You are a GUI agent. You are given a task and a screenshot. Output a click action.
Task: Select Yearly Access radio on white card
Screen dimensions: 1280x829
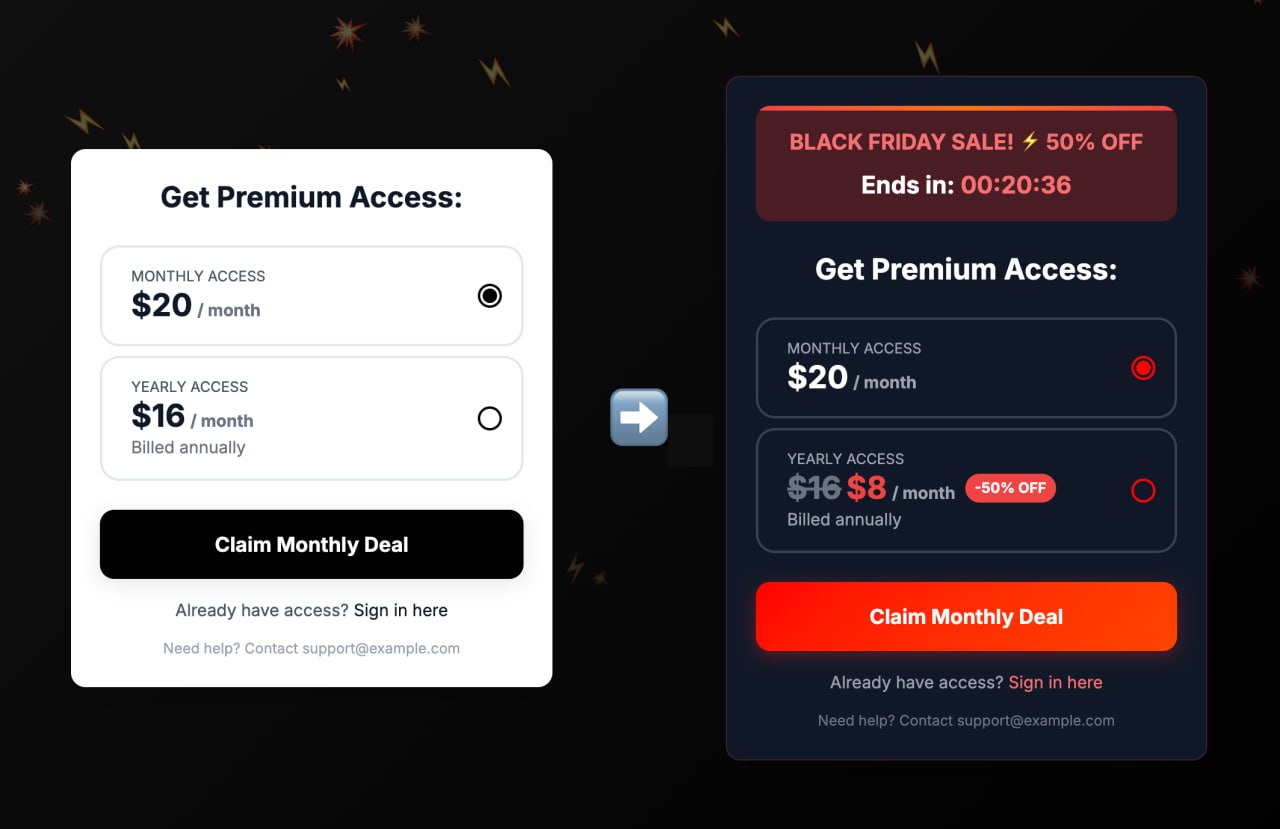click(489, 418)
